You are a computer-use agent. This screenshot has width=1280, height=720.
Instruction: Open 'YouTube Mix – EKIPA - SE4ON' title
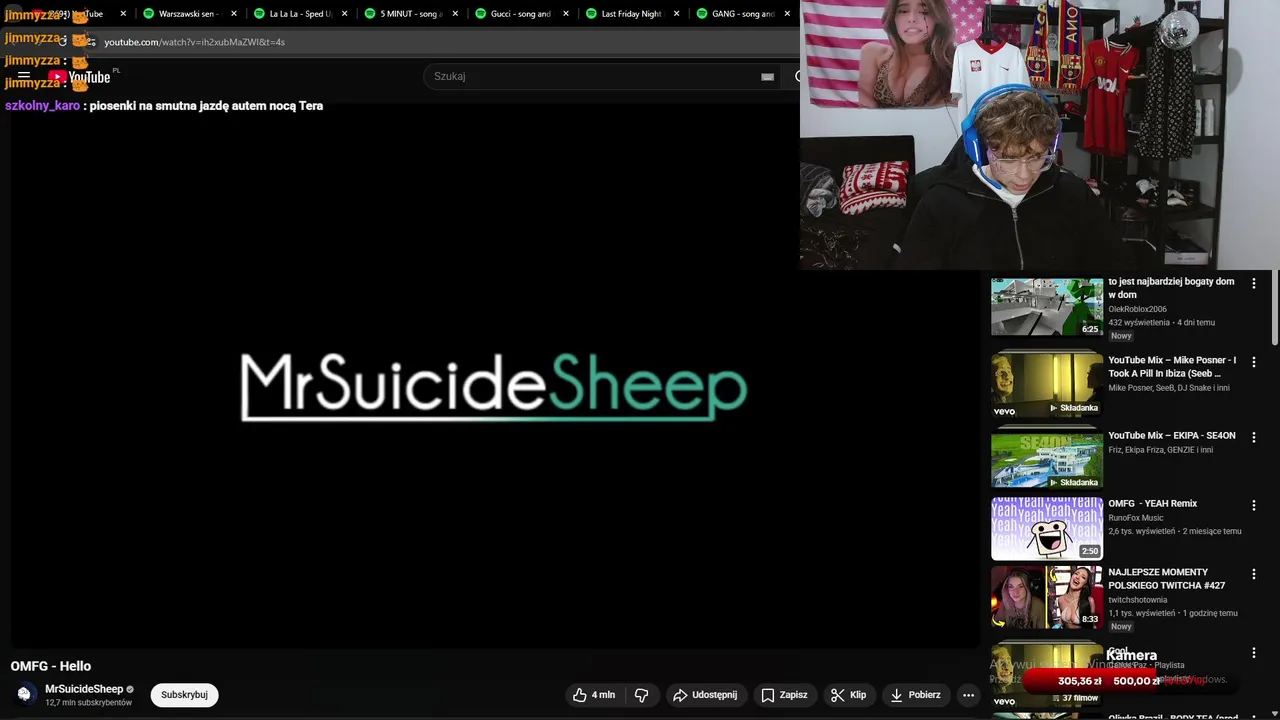click(x=1172, y=436)
